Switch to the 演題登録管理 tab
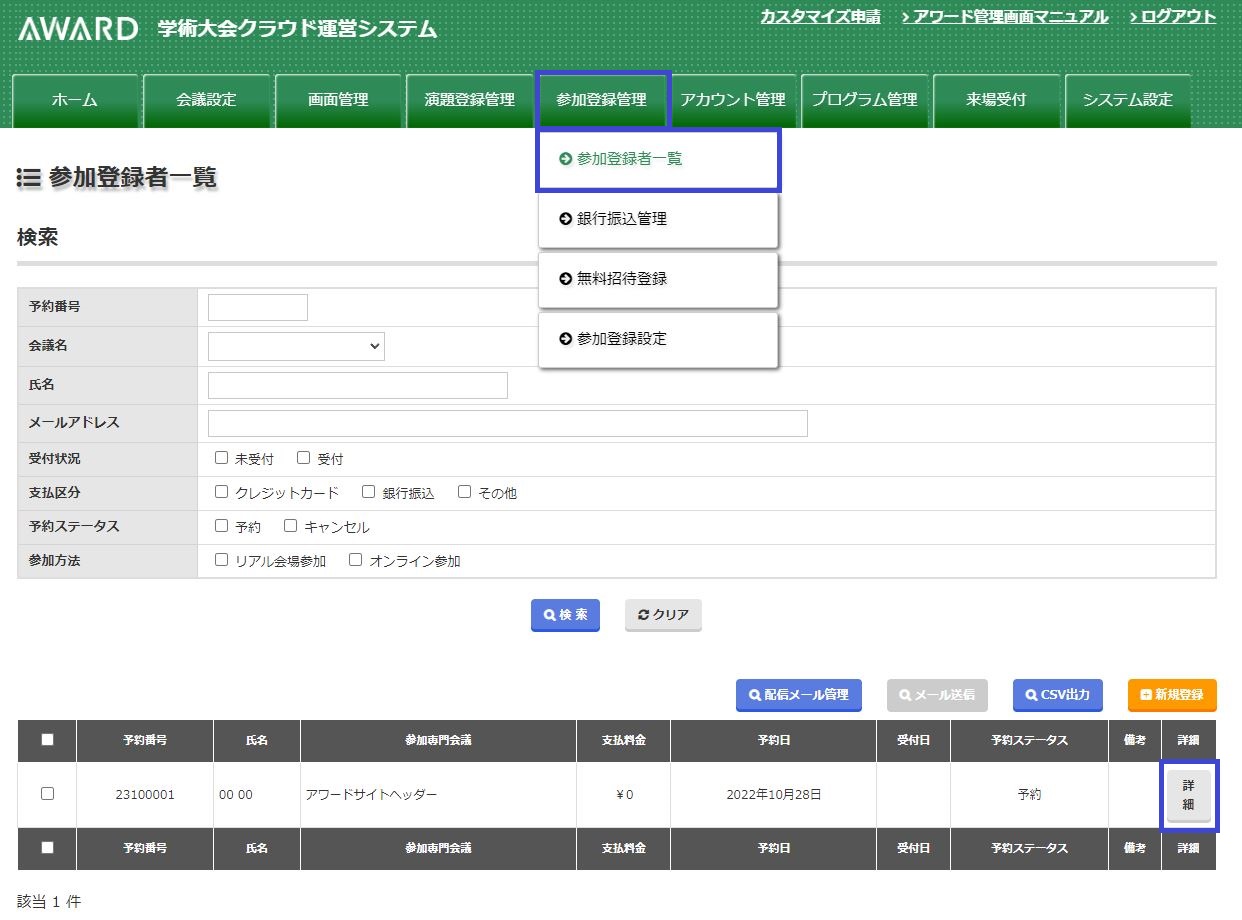The width and height of the screenshot is (1242, 920). 469,100
